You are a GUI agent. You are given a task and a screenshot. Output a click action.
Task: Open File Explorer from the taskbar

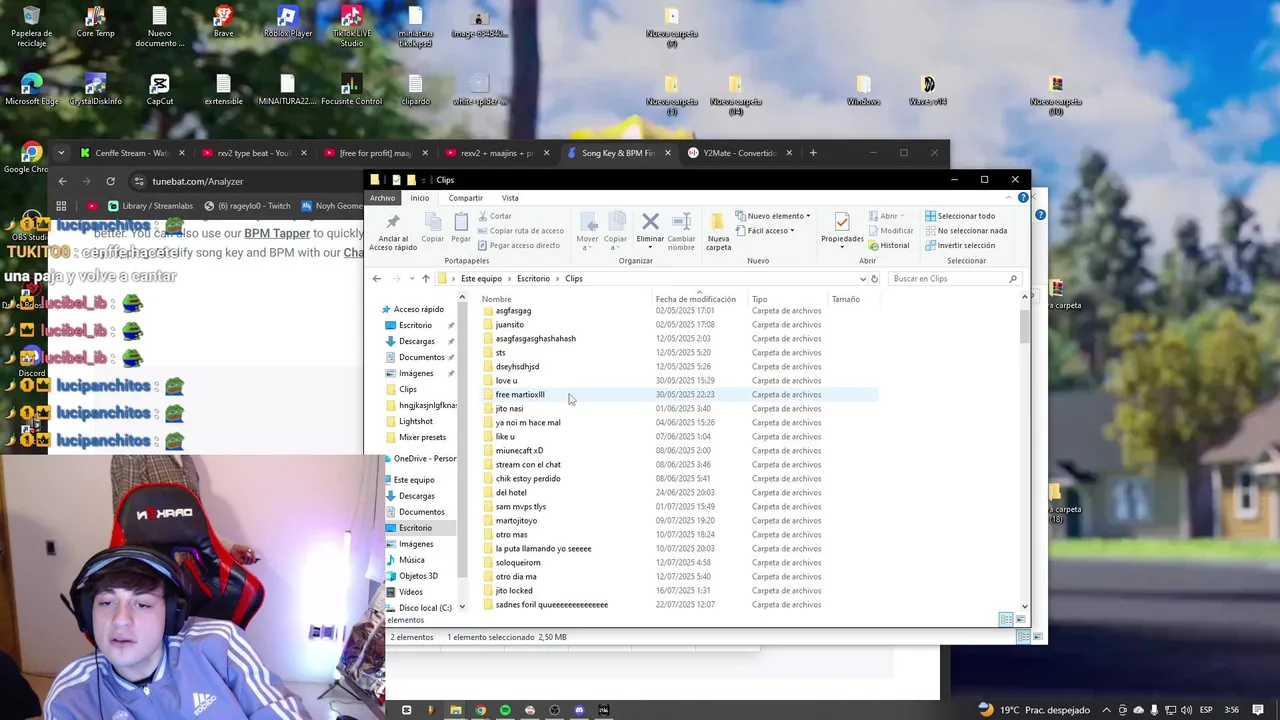tap(455, 710)
